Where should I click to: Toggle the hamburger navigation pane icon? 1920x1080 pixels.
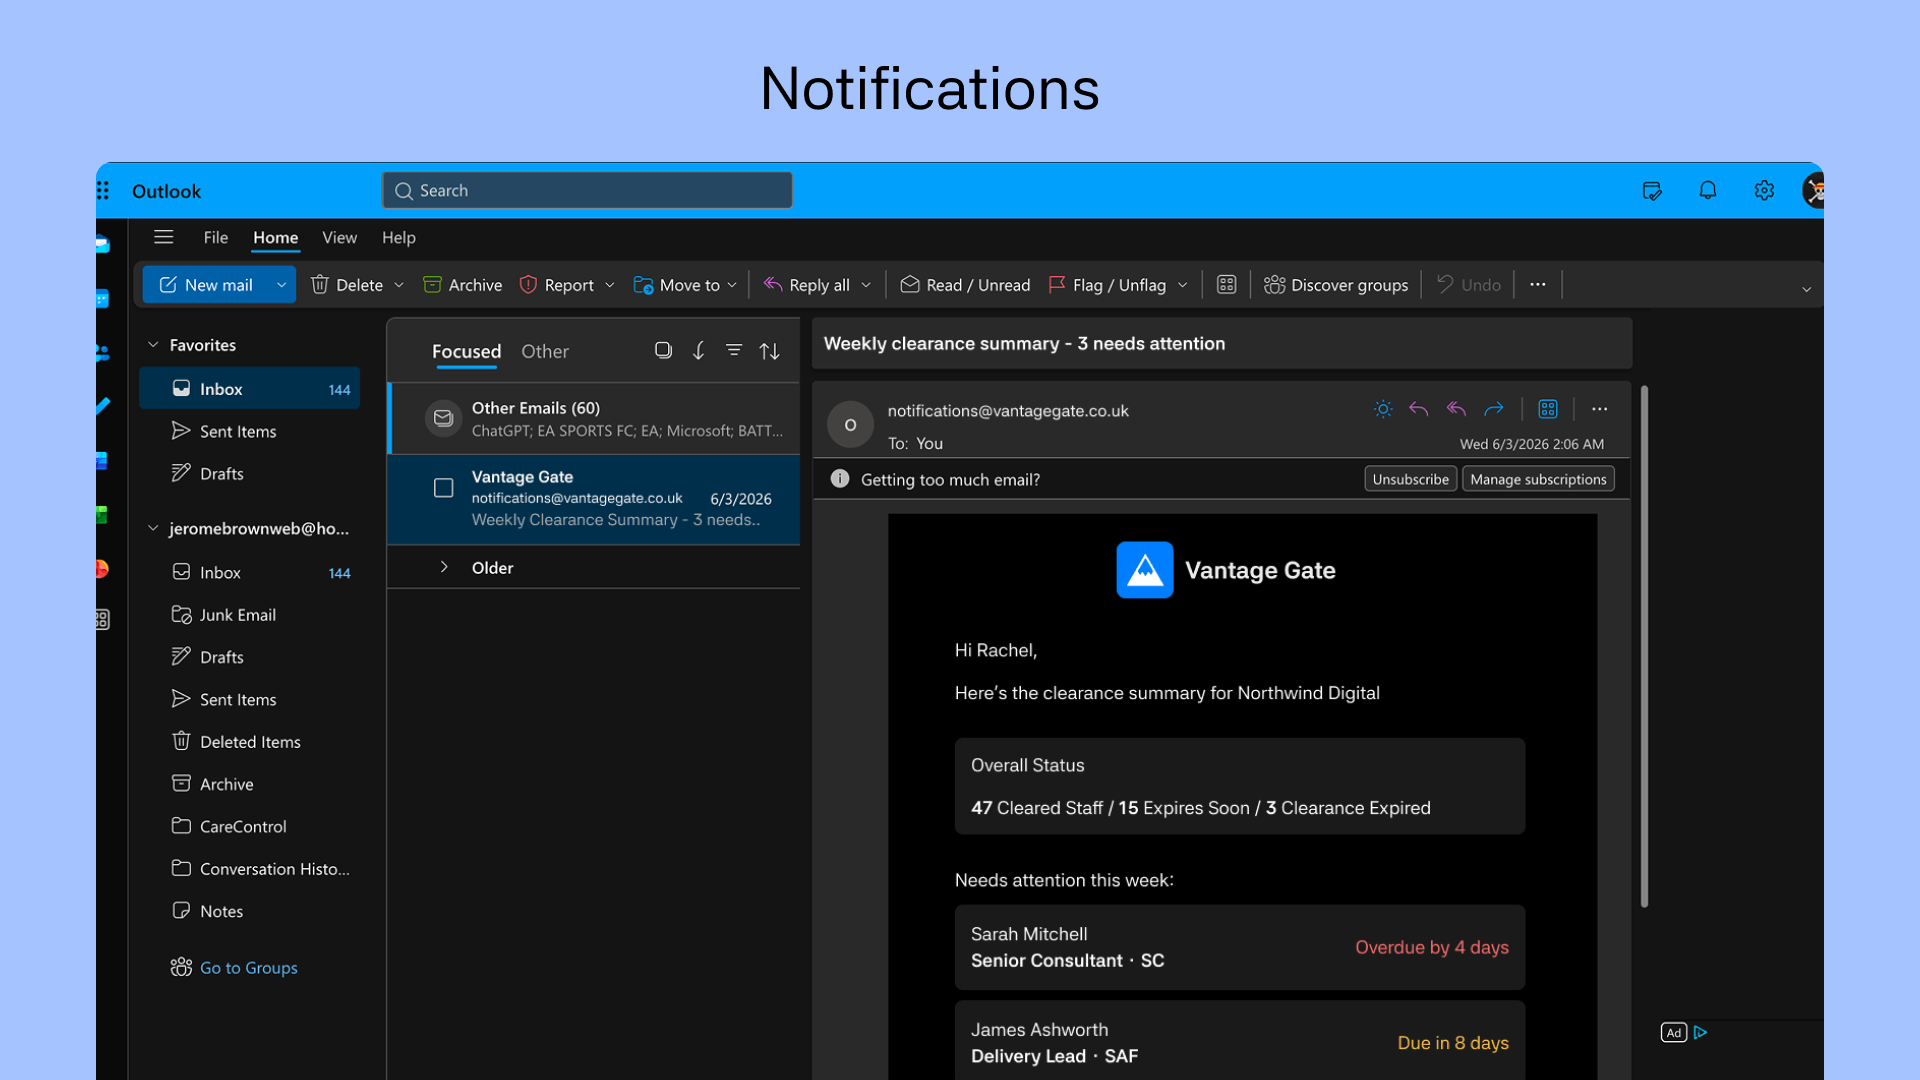[x=164, y=237]
